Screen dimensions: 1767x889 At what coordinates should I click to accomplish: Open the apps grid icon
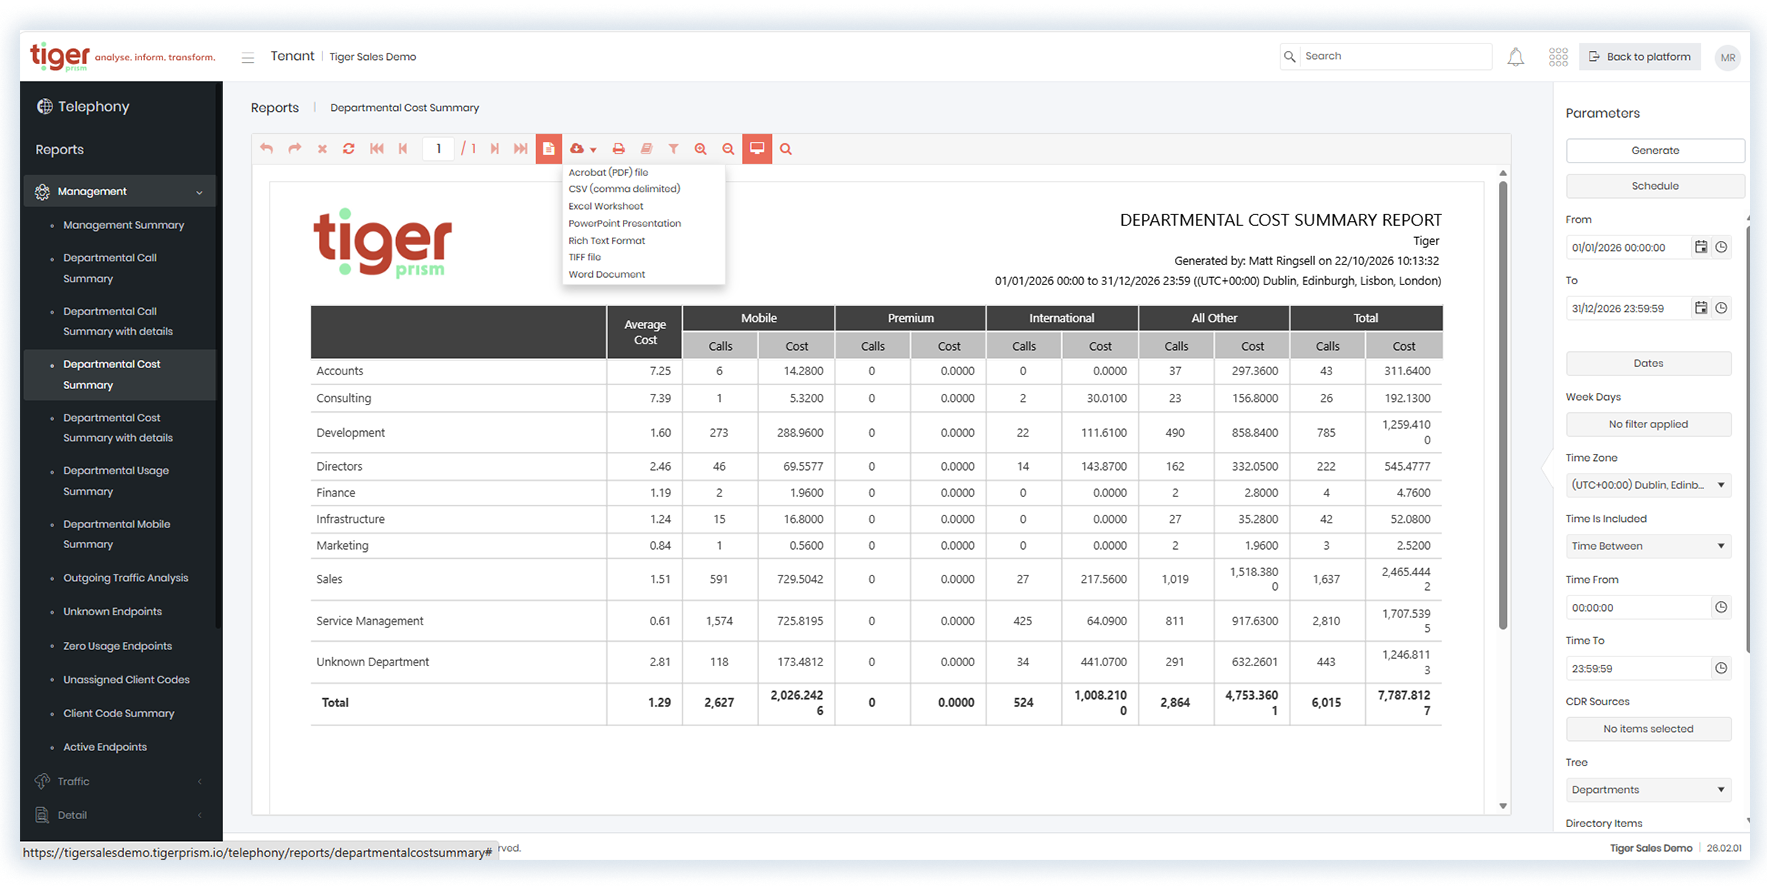point(1558,57)
